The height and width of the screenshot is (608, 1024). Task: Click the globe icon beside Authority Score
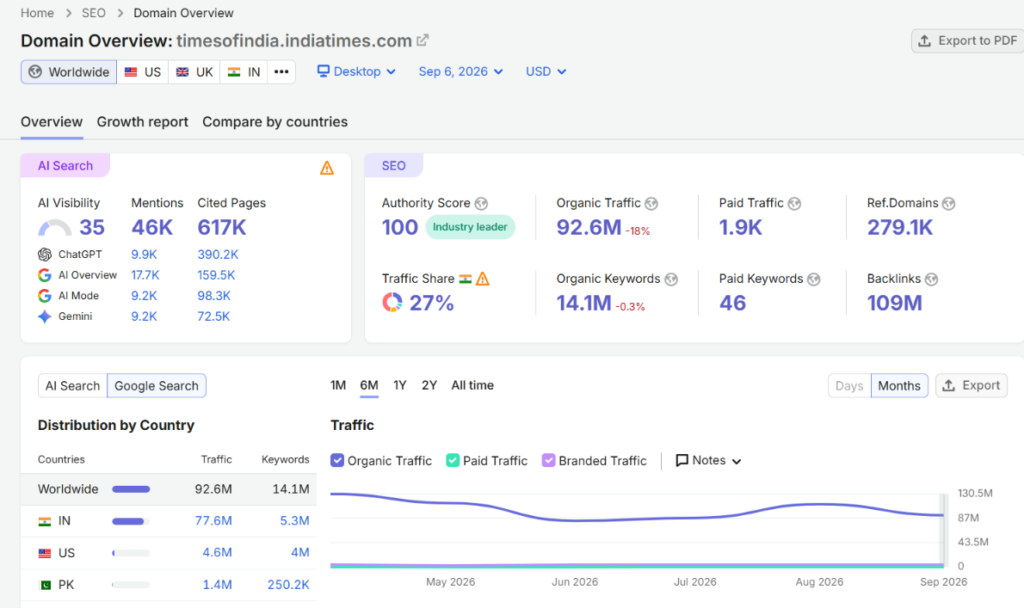[x=481, y=204]
